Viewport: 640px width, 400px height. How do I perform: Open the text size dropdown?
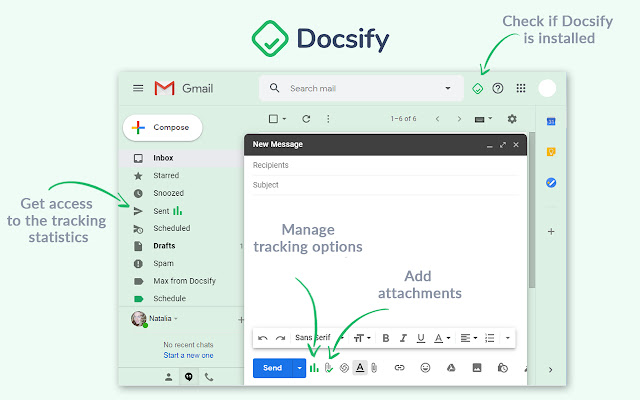tap(362, 338)
